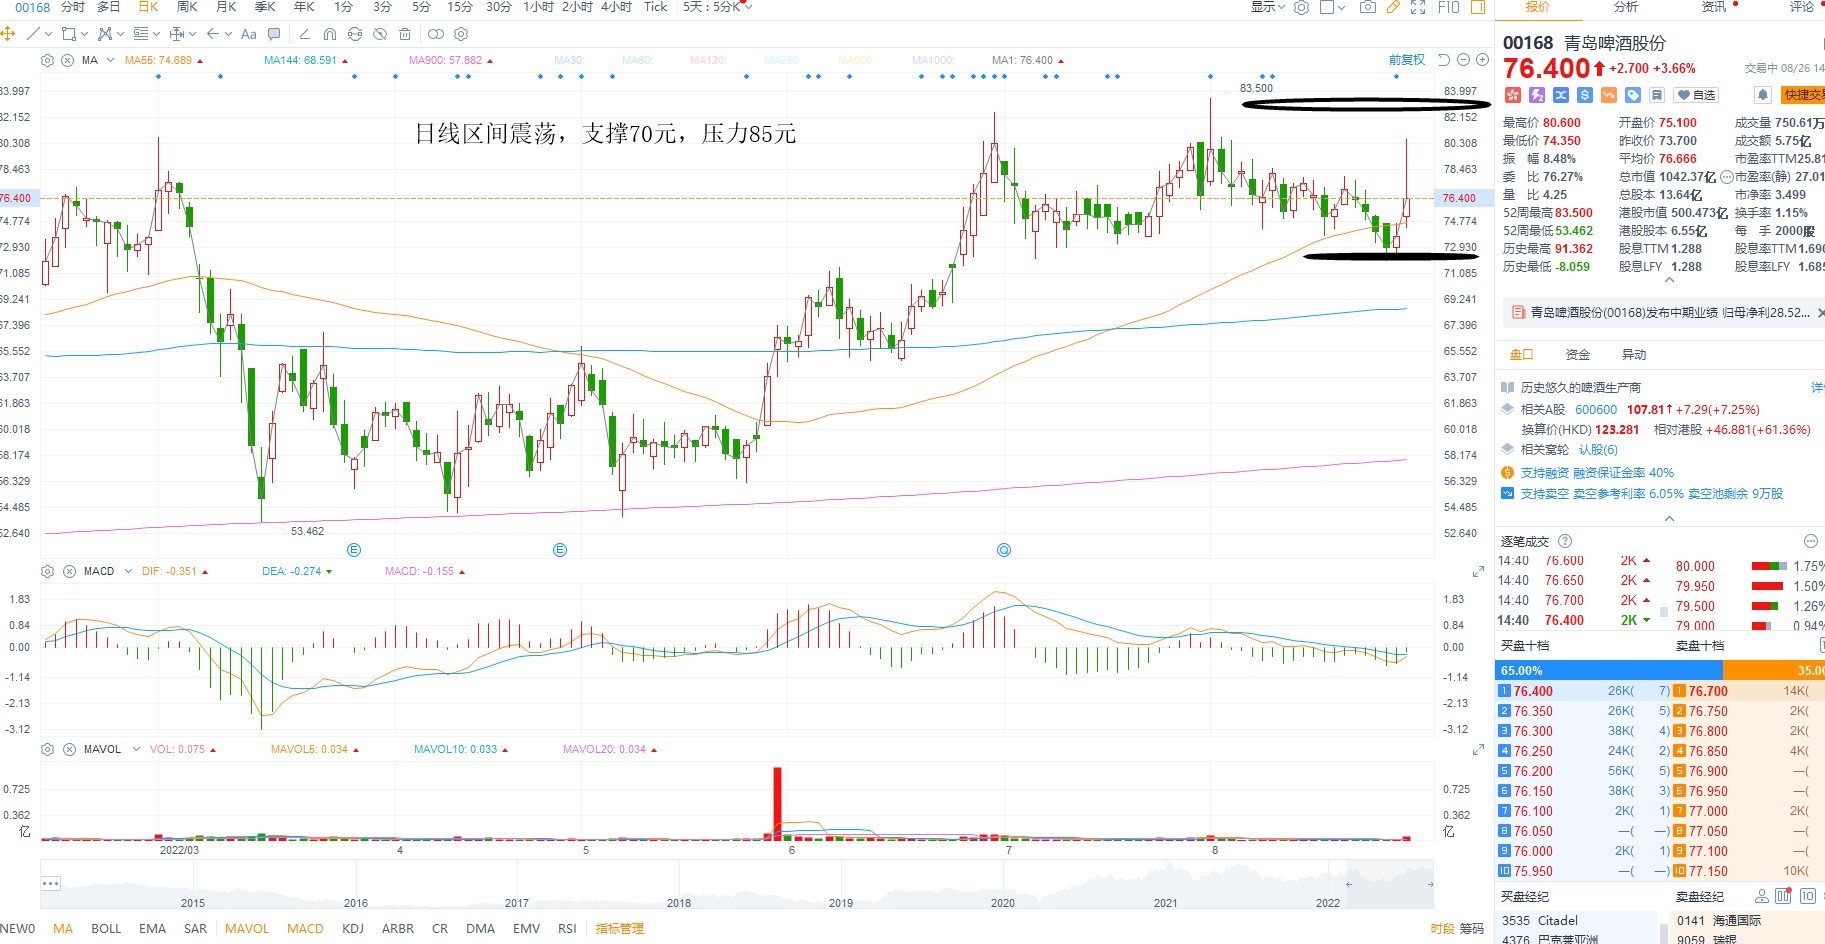Zoom in the chart with plus icon
This screenshot has width=1825, height=944.
tap(1483, 60)
